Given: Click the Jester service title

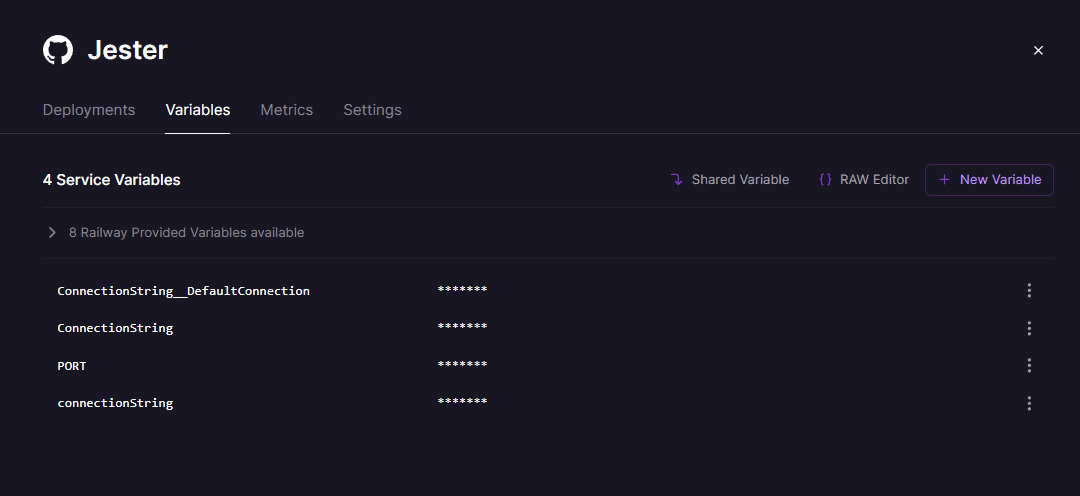Looking at the screenshot, I should (128, 50).
